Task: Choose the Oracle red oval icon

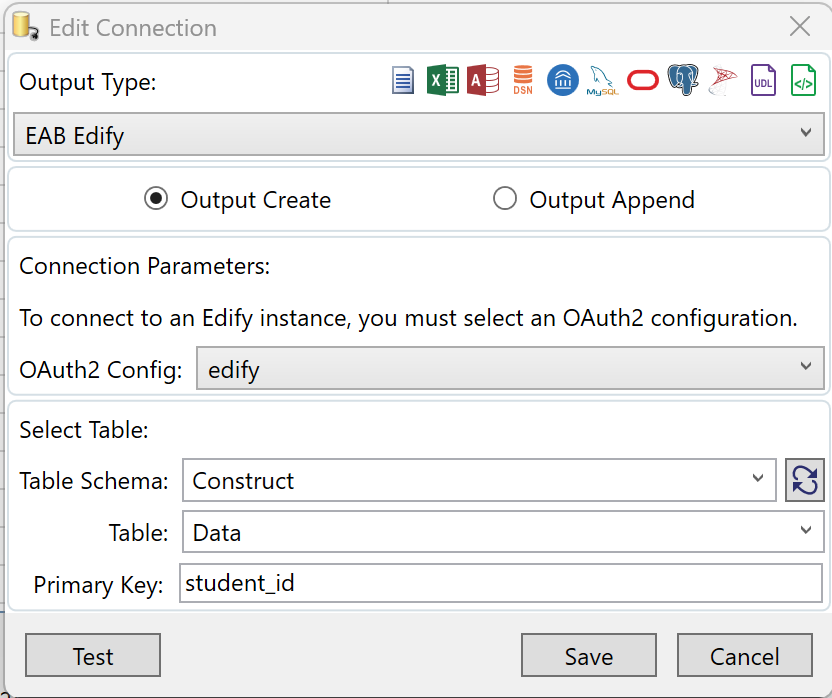Action: (x=643, y=80)
